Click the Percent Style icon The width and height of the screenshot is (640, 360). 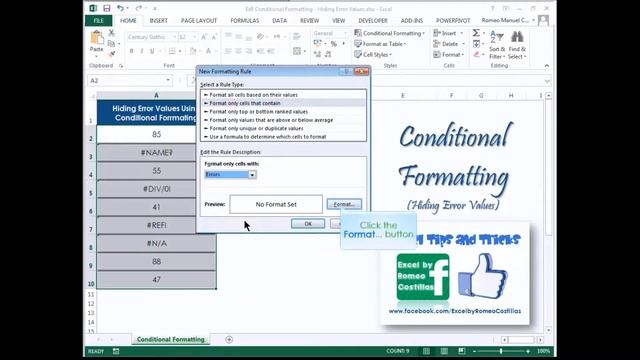334,44
